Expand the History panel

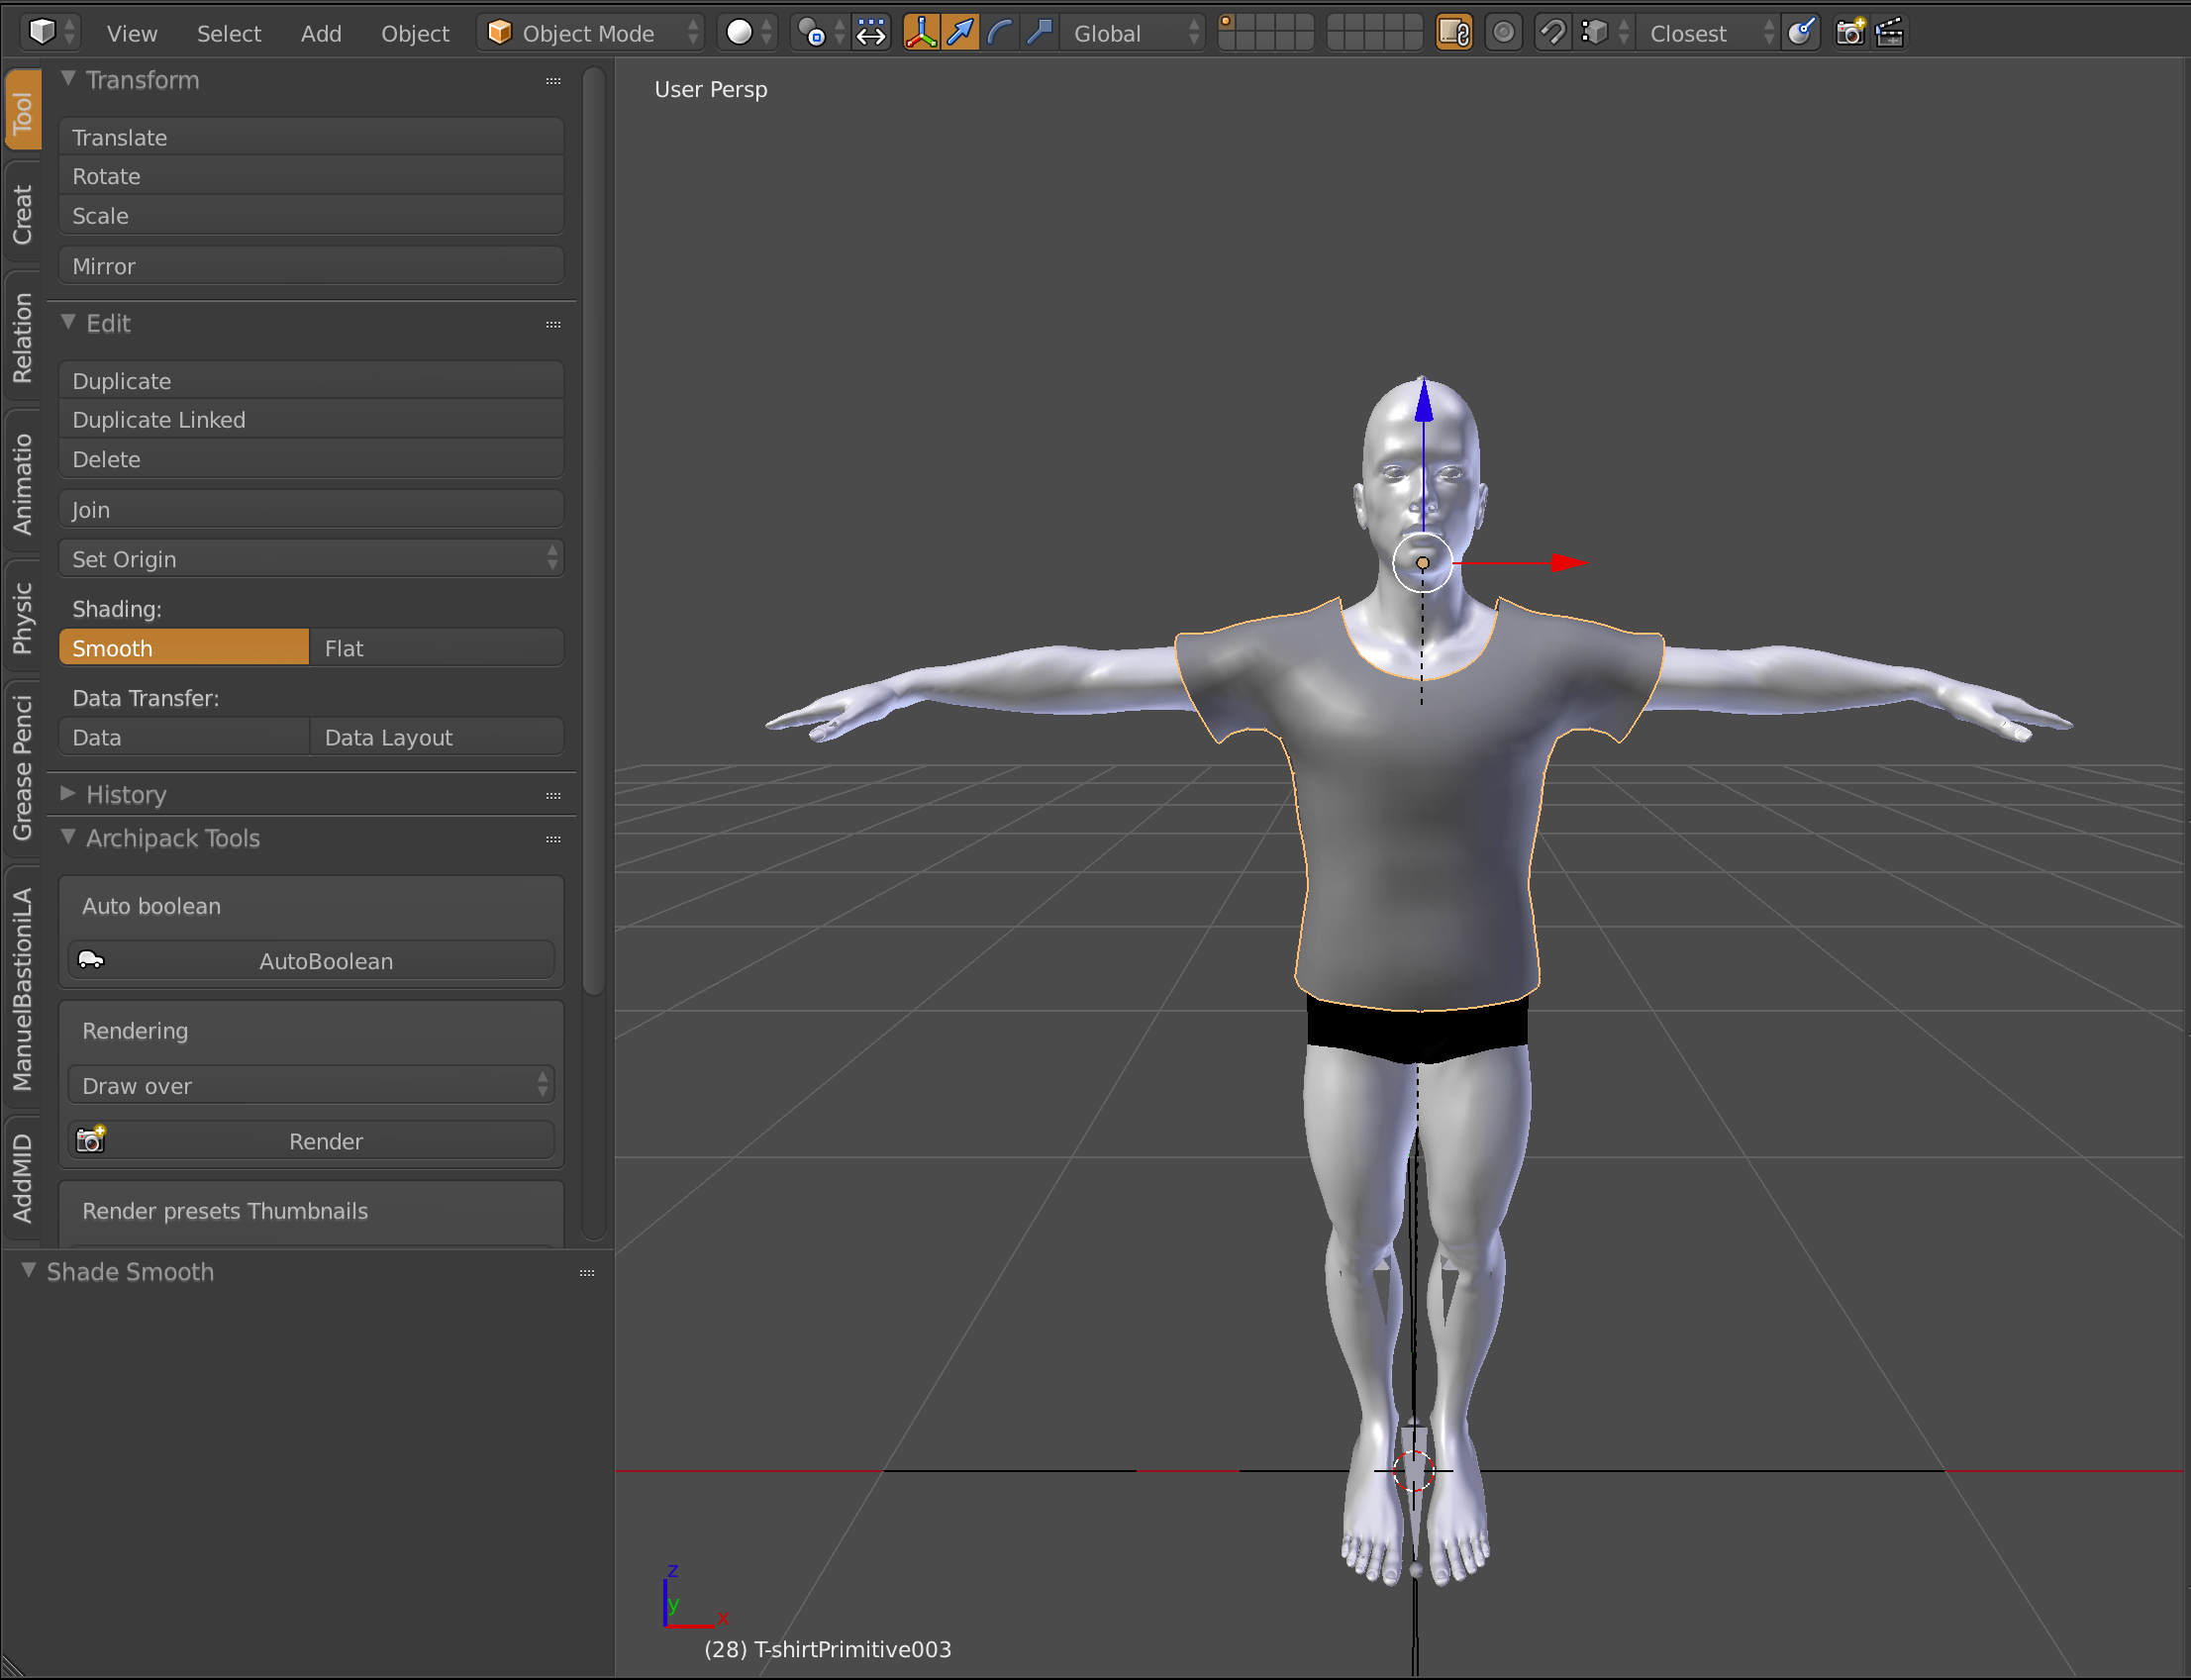(126, 795)
